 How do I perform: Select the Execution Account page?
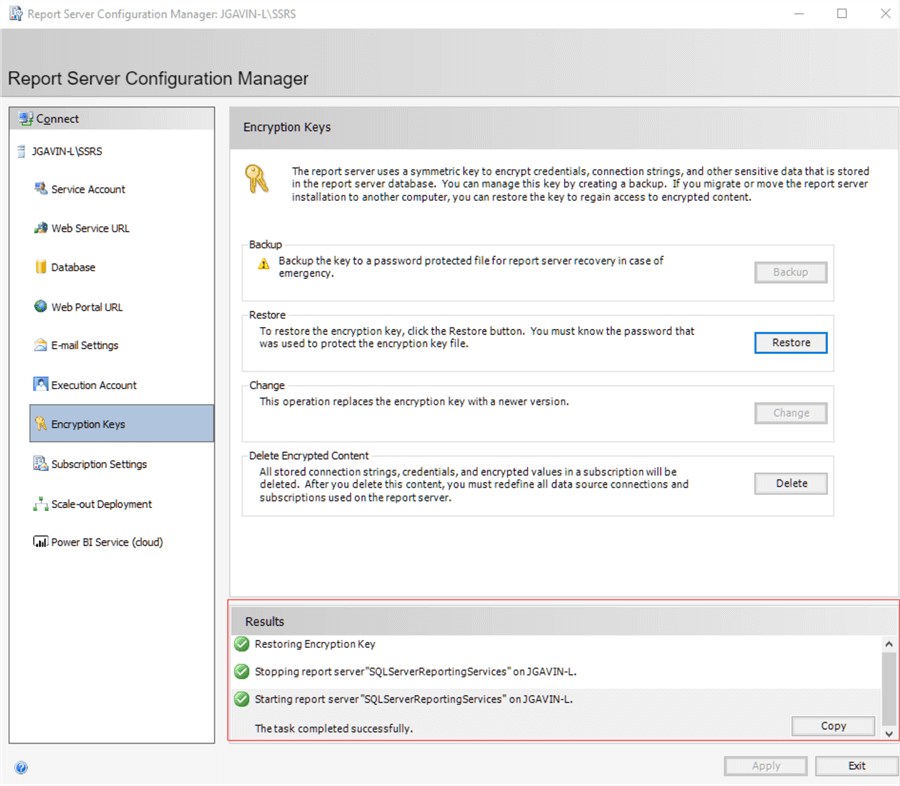[x=94, y=385]
